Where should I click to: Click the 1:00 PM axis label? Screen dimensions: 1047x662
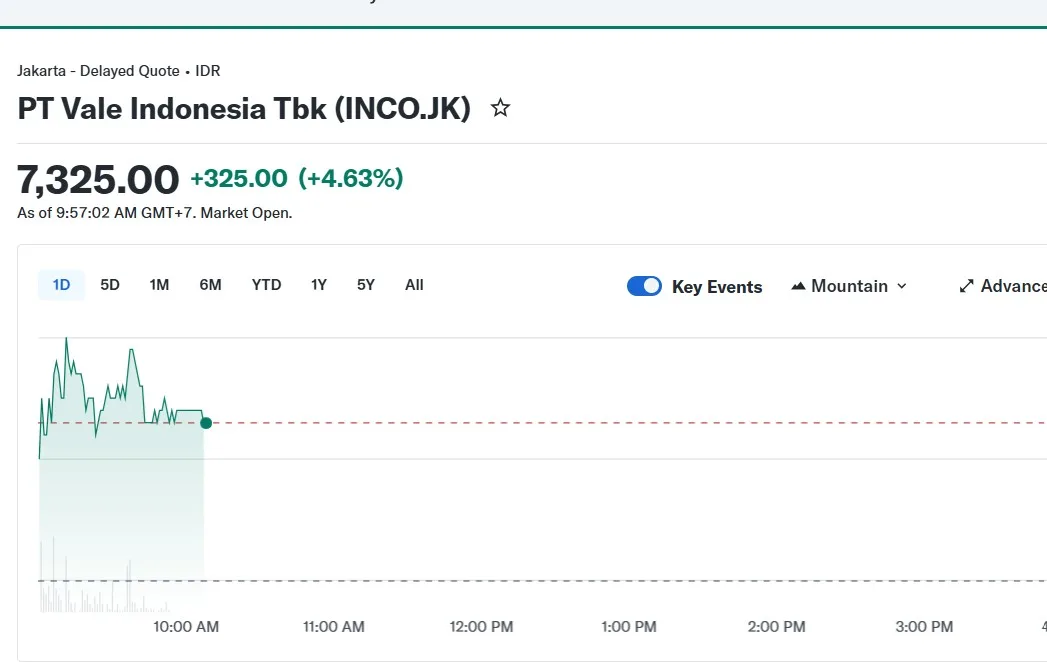629,627
